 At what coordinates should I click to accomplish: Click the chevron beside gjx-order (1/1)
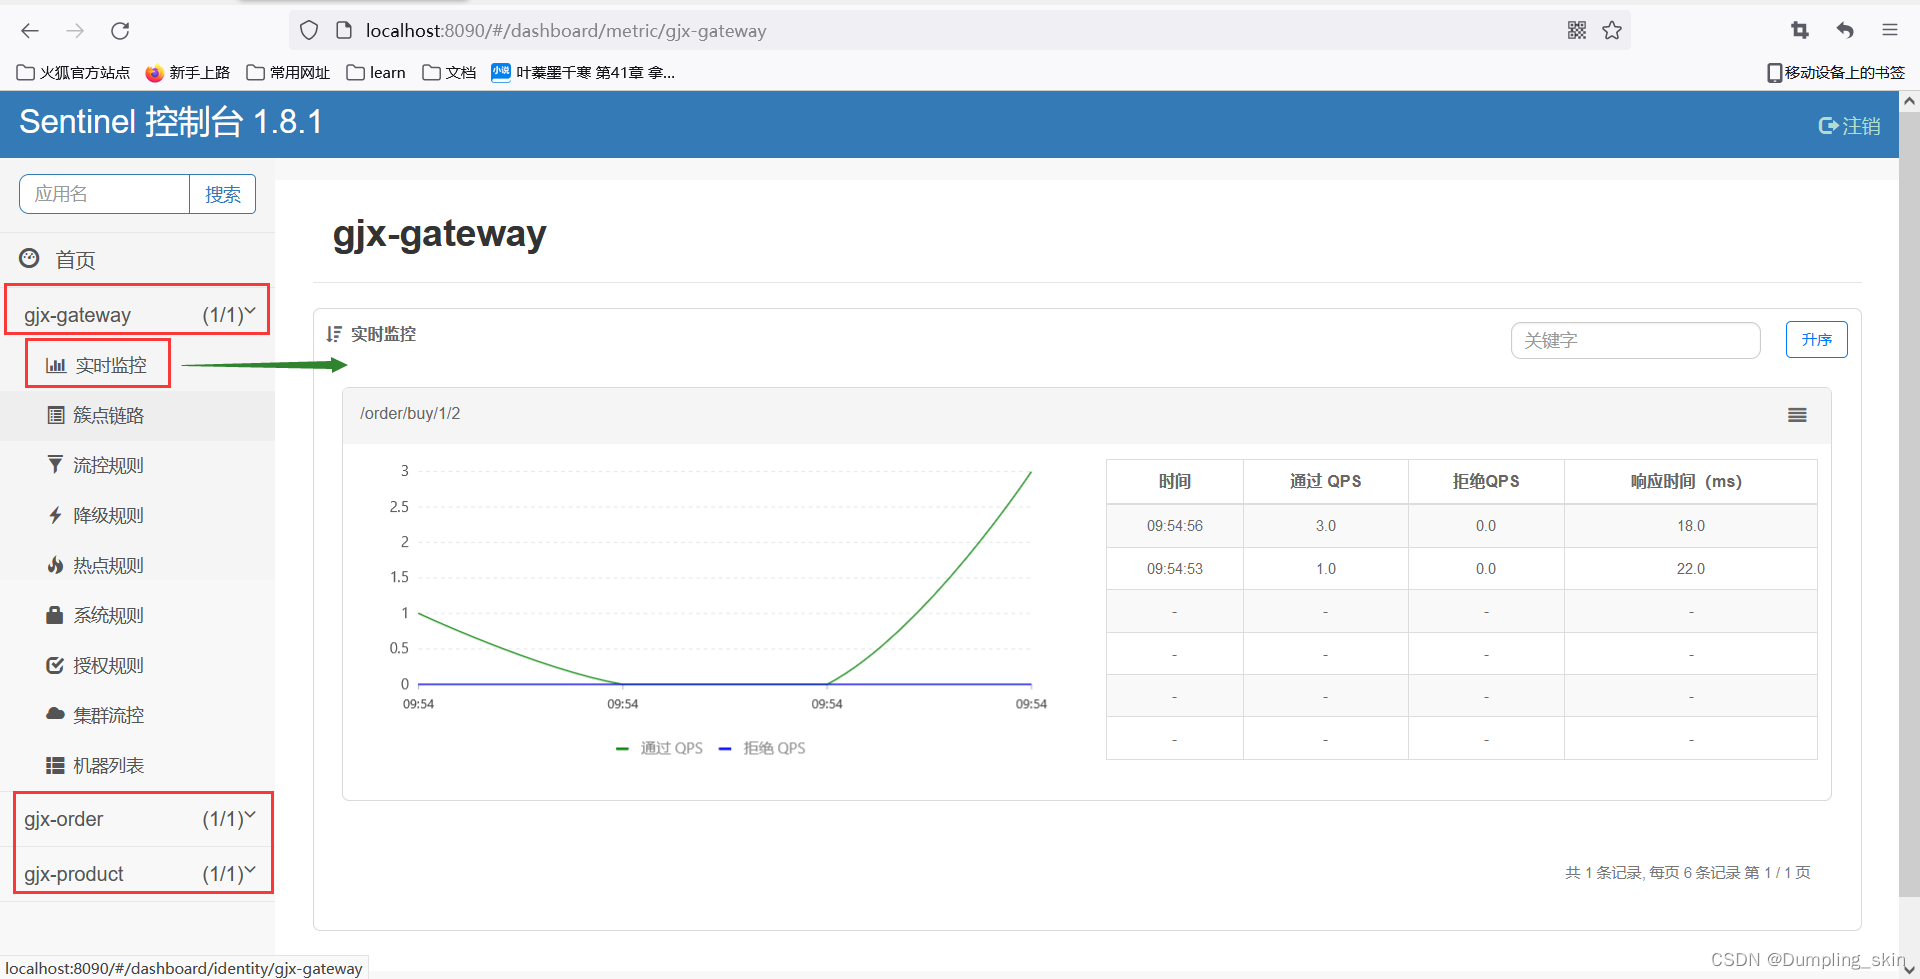[250, 815]
